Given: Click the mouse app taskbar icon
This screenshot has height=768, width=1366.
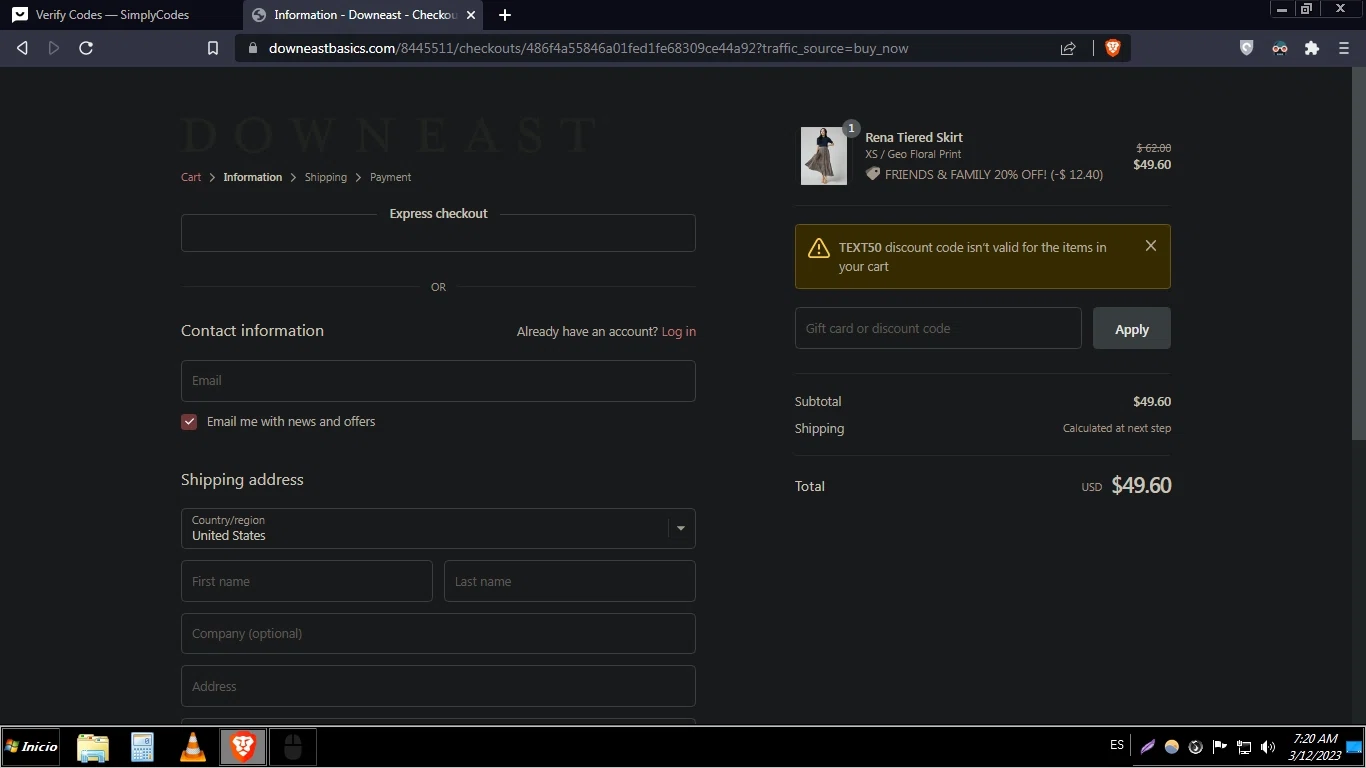Looking at the screenshot, I should click(293, 747).
